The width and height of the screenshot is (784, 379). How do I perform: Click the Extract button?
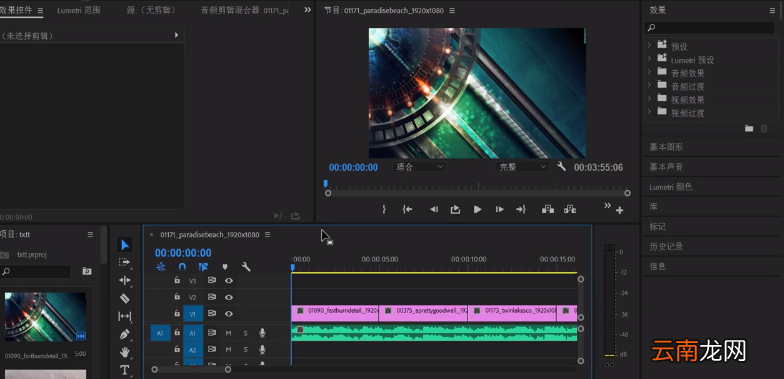570,210
